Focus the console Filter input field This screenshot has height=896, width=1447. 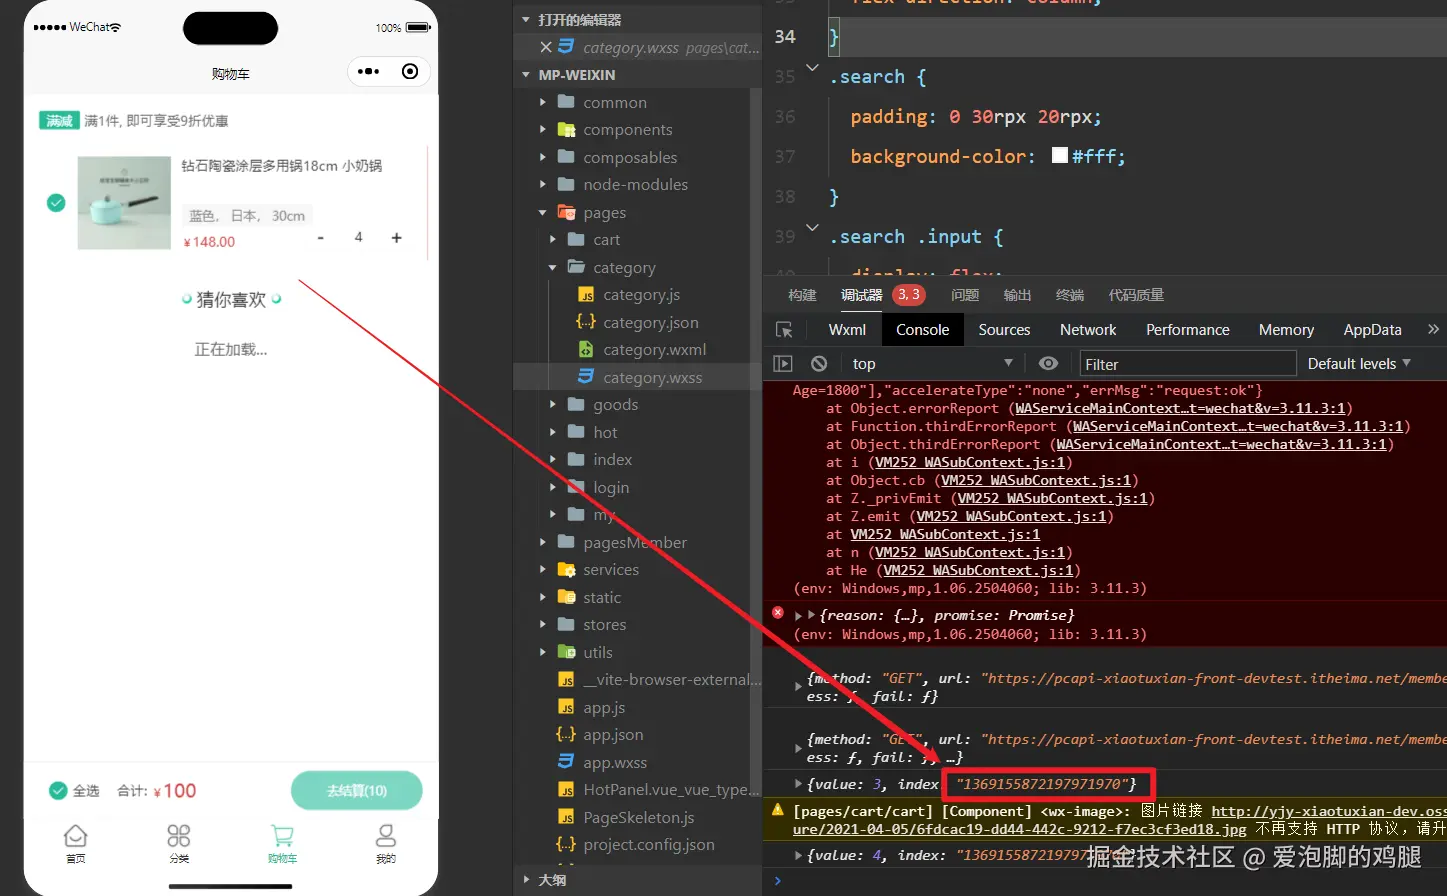coord(1188,364)
